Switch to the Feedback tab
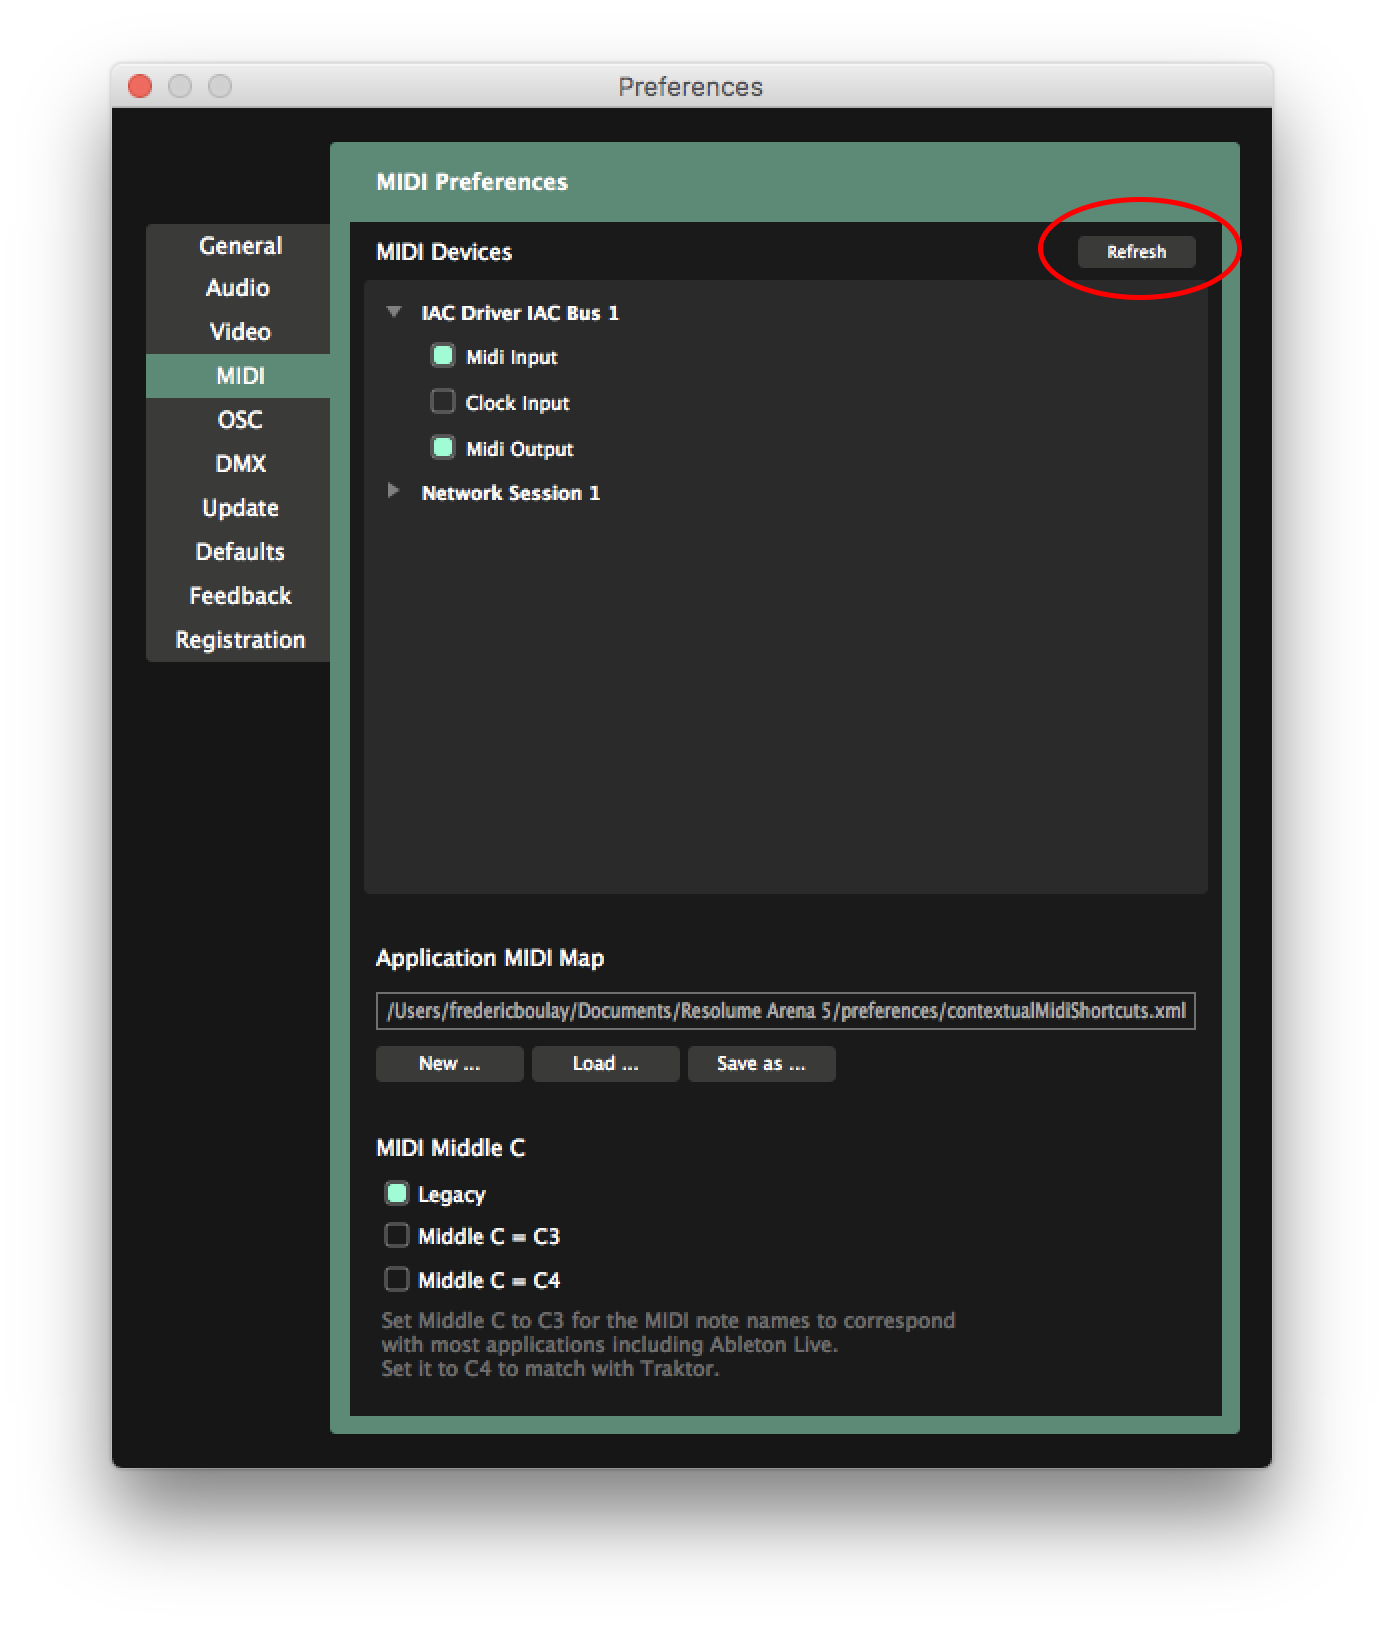This screenshot has width=1384, height=1628. click(240, 596)
